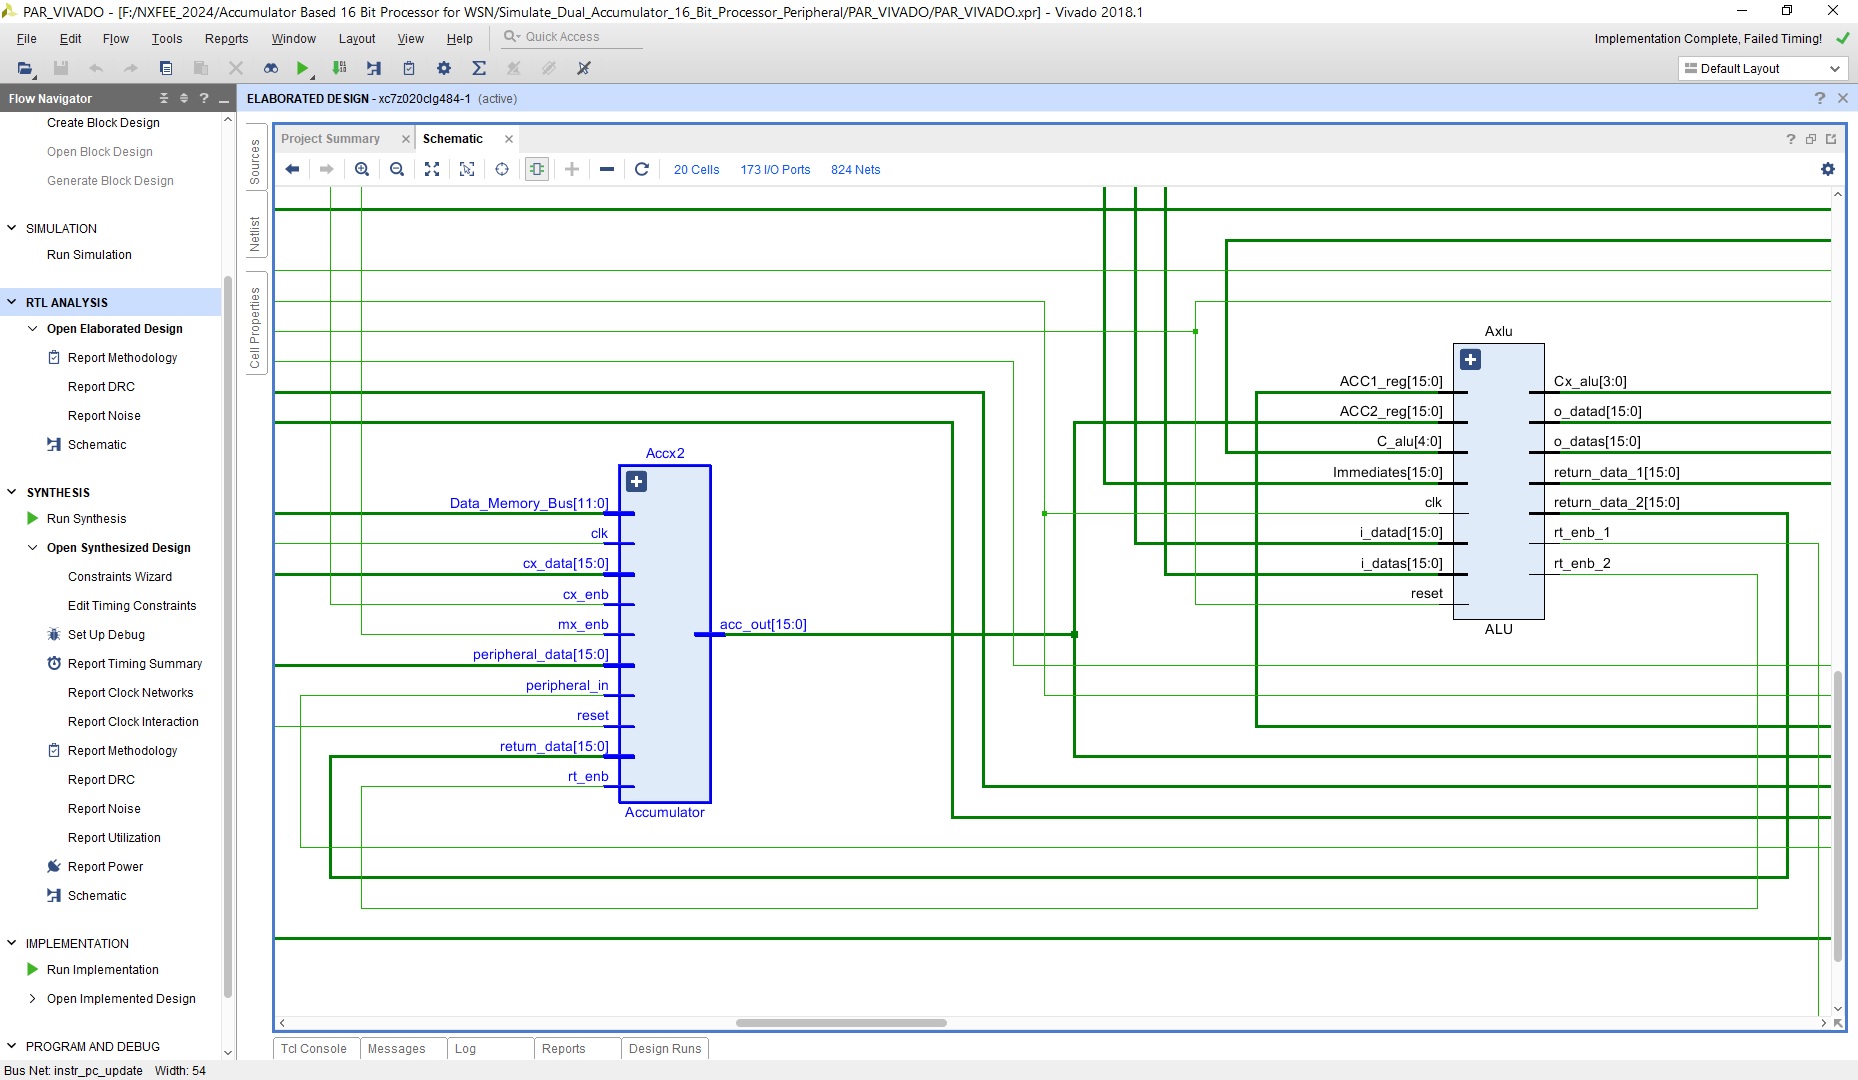Image resolution: width=1858 pixels, height=1080 pixels.
Task: Zoom in on the schematic
Action: (362, 169)
